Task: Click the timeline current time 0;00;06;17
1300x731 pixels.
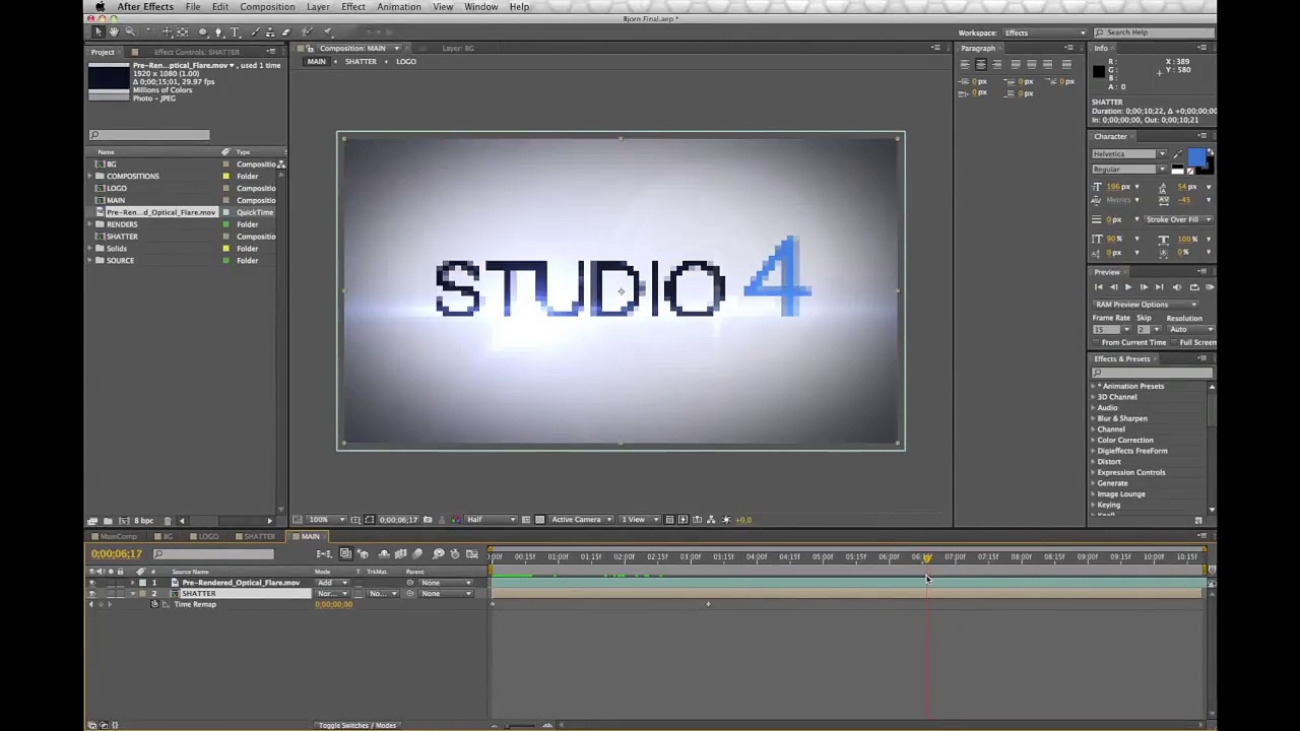Action: click(x=116, y=554)
